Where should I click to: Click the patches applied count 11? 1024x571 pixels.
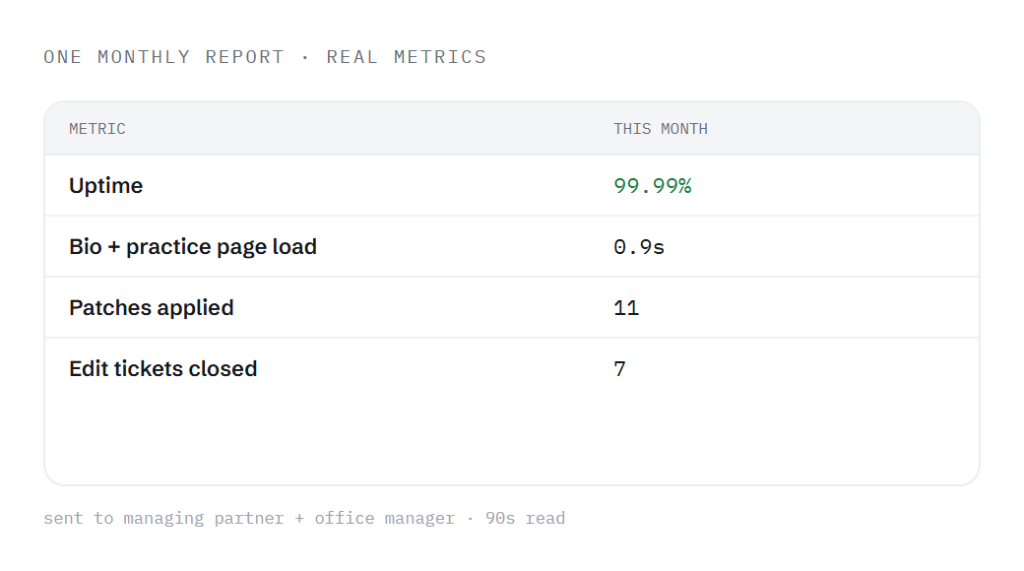pos(626,308)
